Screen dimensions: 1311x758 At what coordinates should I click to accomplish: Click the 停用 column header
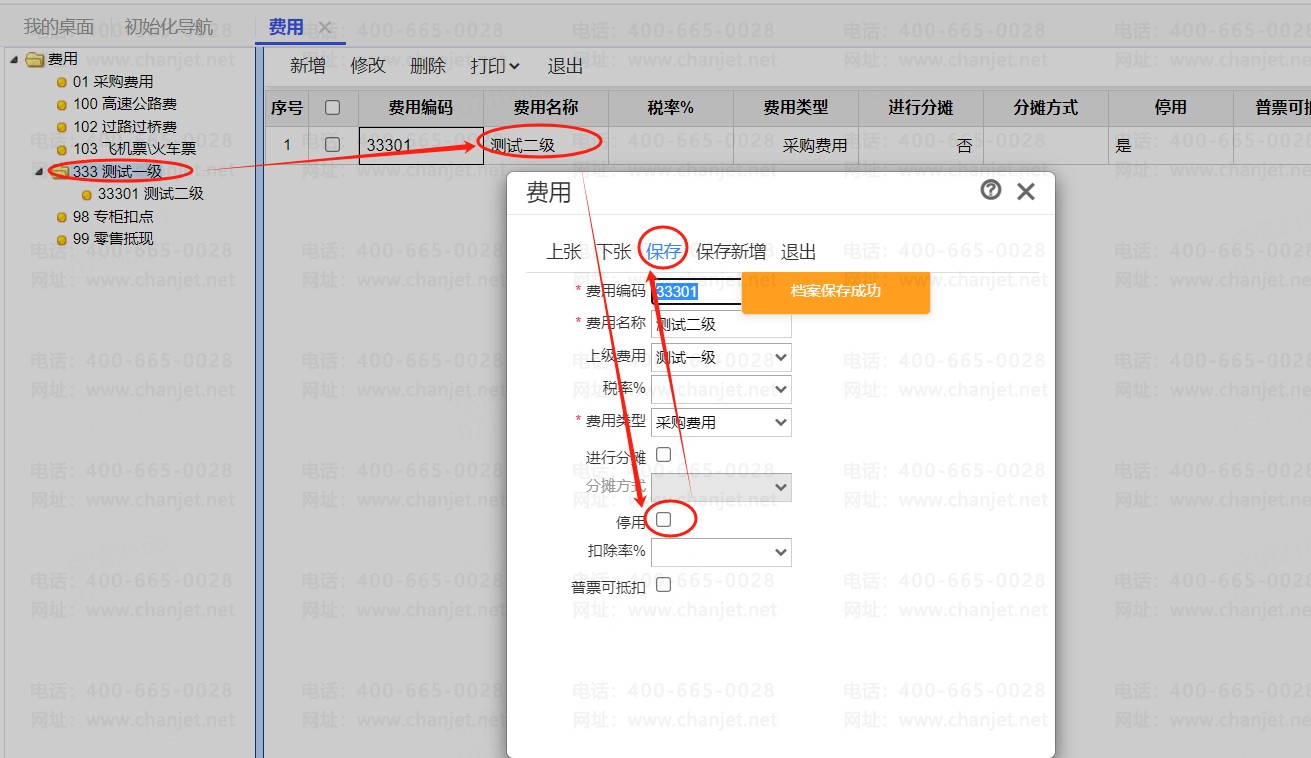tap(1171, 108)
